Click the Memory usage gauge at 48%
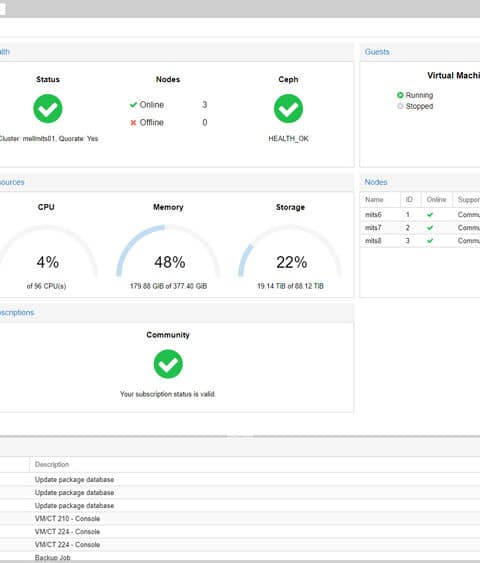This screenshot has height=563, width=480. coord(168,251)
